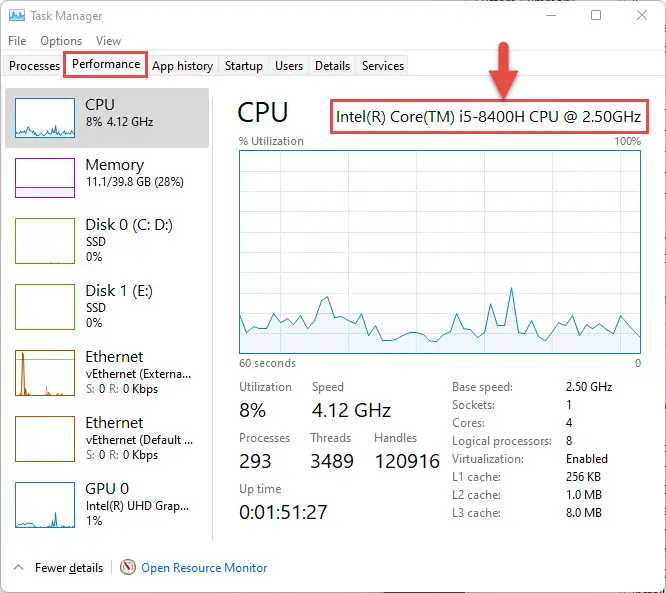
Task: Select the Disk 1 (E:) graph thumbnail
Action: tap(45, 307)
